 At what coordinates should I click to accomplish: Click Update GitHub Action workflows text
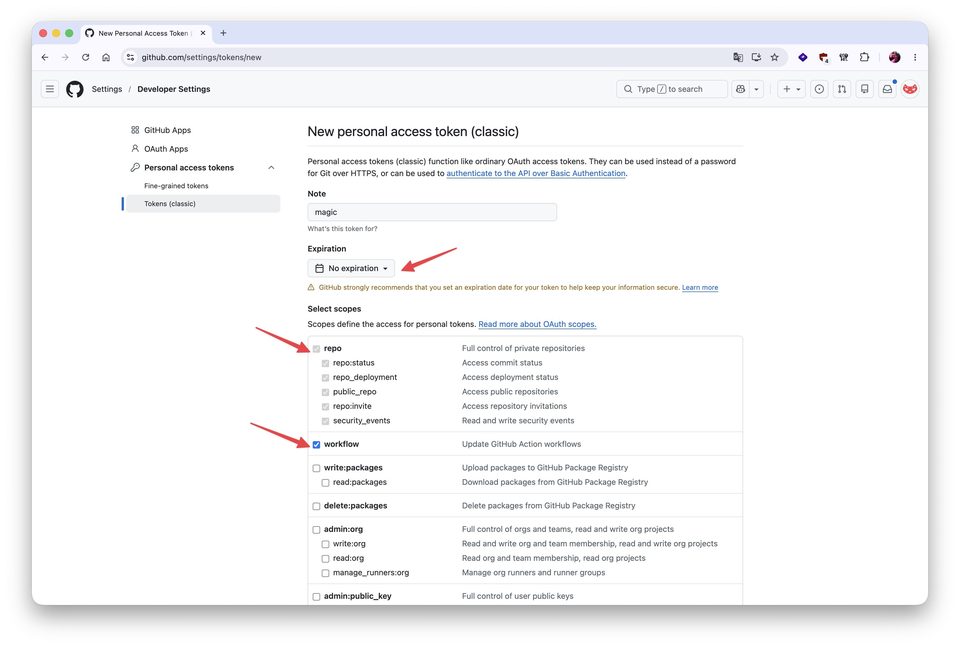522,444
